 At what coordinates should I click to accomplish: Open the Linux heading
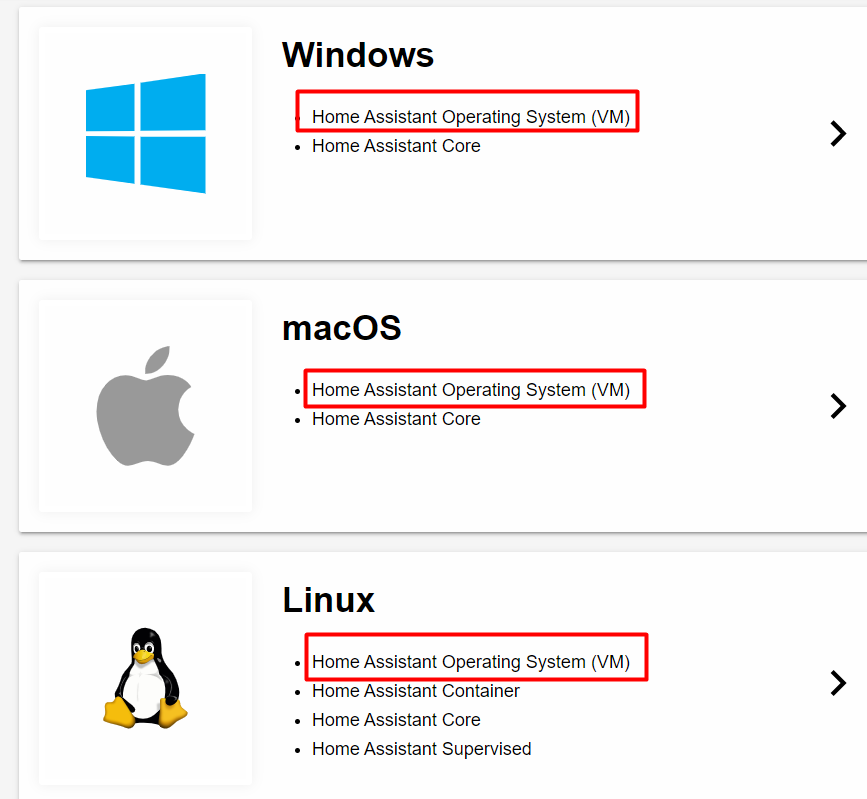[x=328, y=600]
